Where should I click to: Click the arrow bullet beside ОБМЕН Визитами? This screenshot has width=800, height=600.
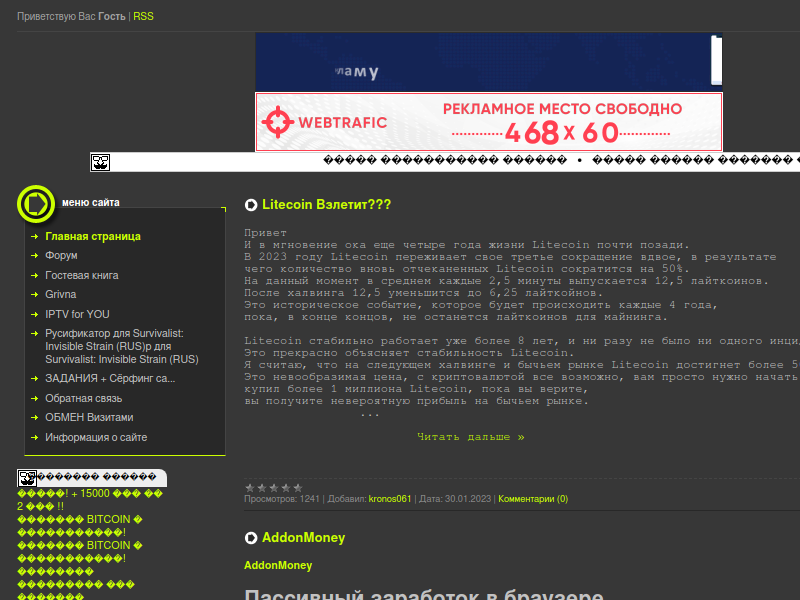[x=35, y=417]
